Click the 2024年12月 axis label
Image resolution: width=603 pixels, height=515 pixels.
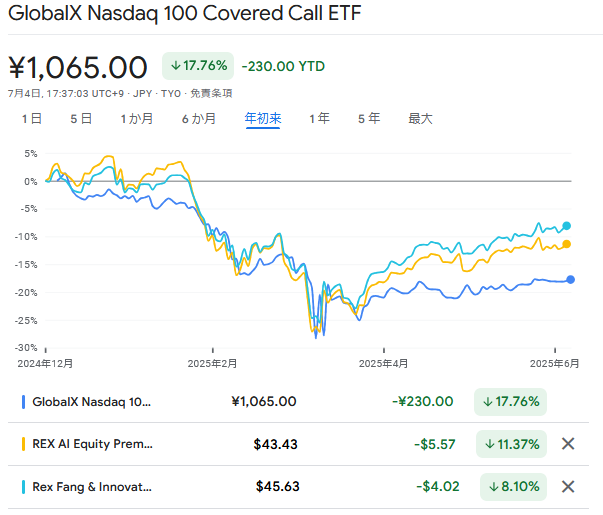click(x=45, y=363)
